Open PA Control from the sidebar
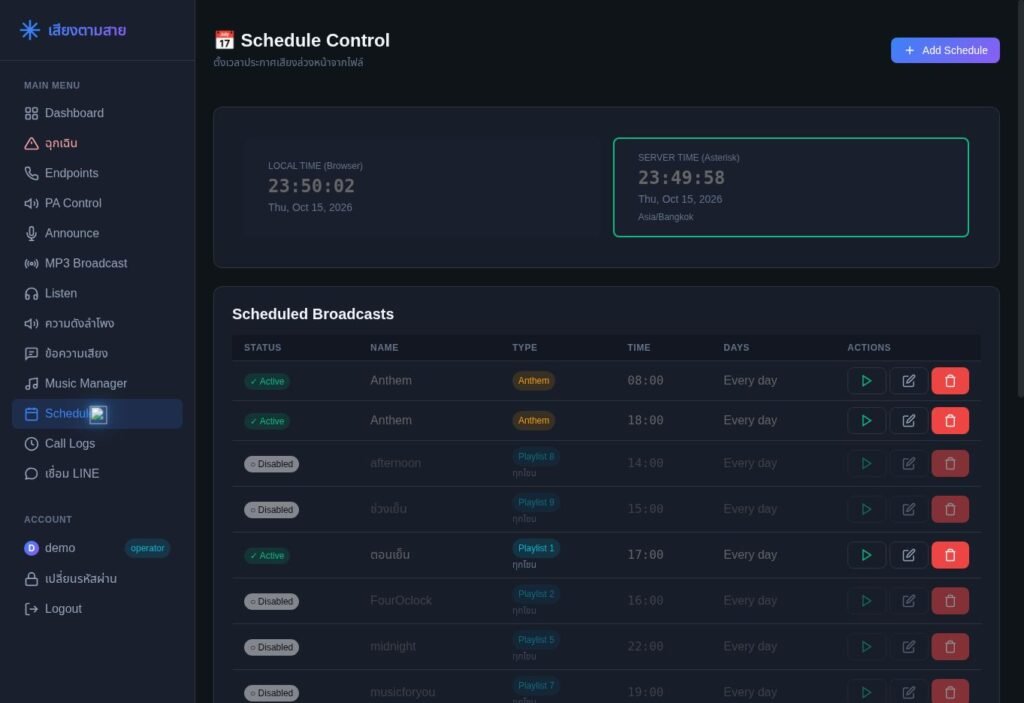The width and height of the screenshot is (1024, 703). pyautogui.click(x=97, y=203)
